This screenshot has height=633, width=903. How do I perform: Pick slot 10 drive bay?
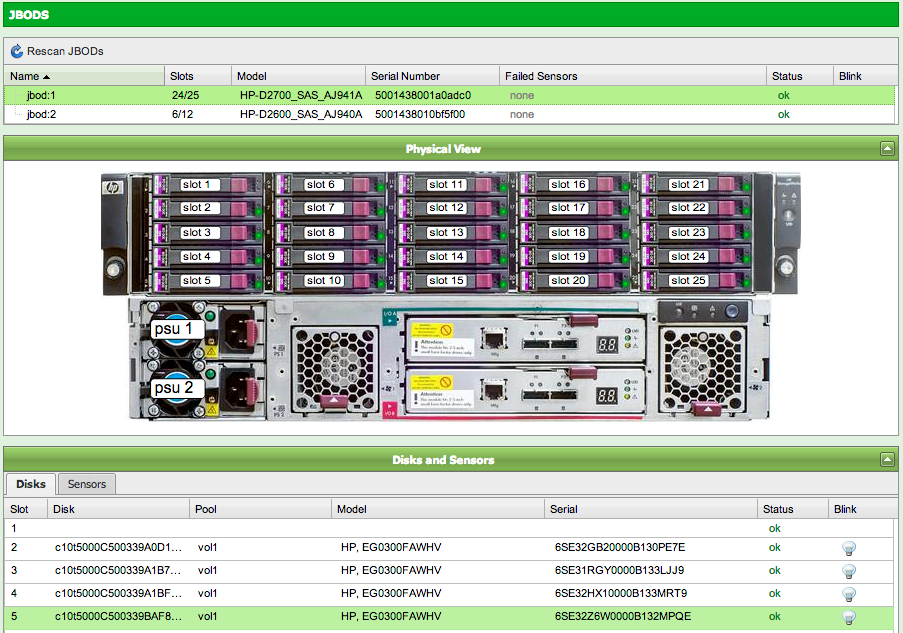[324, 281]
